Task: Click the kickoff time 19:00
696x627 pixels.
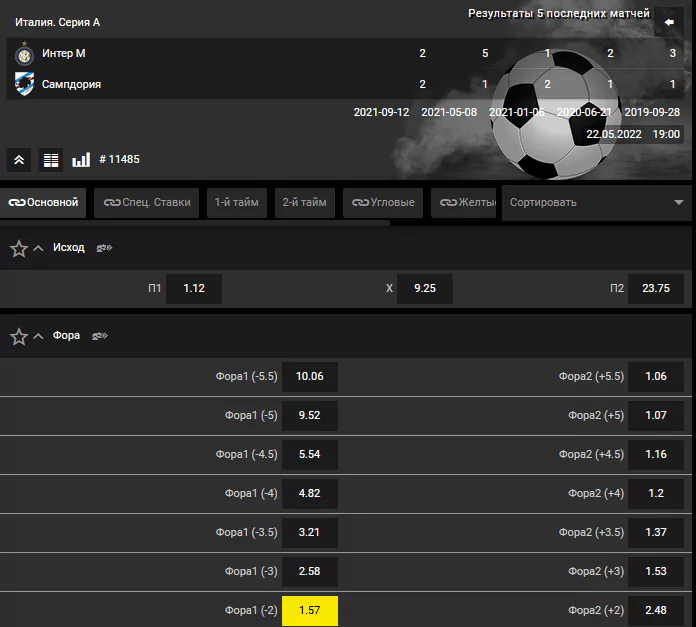Action: [x=666, y=134]
